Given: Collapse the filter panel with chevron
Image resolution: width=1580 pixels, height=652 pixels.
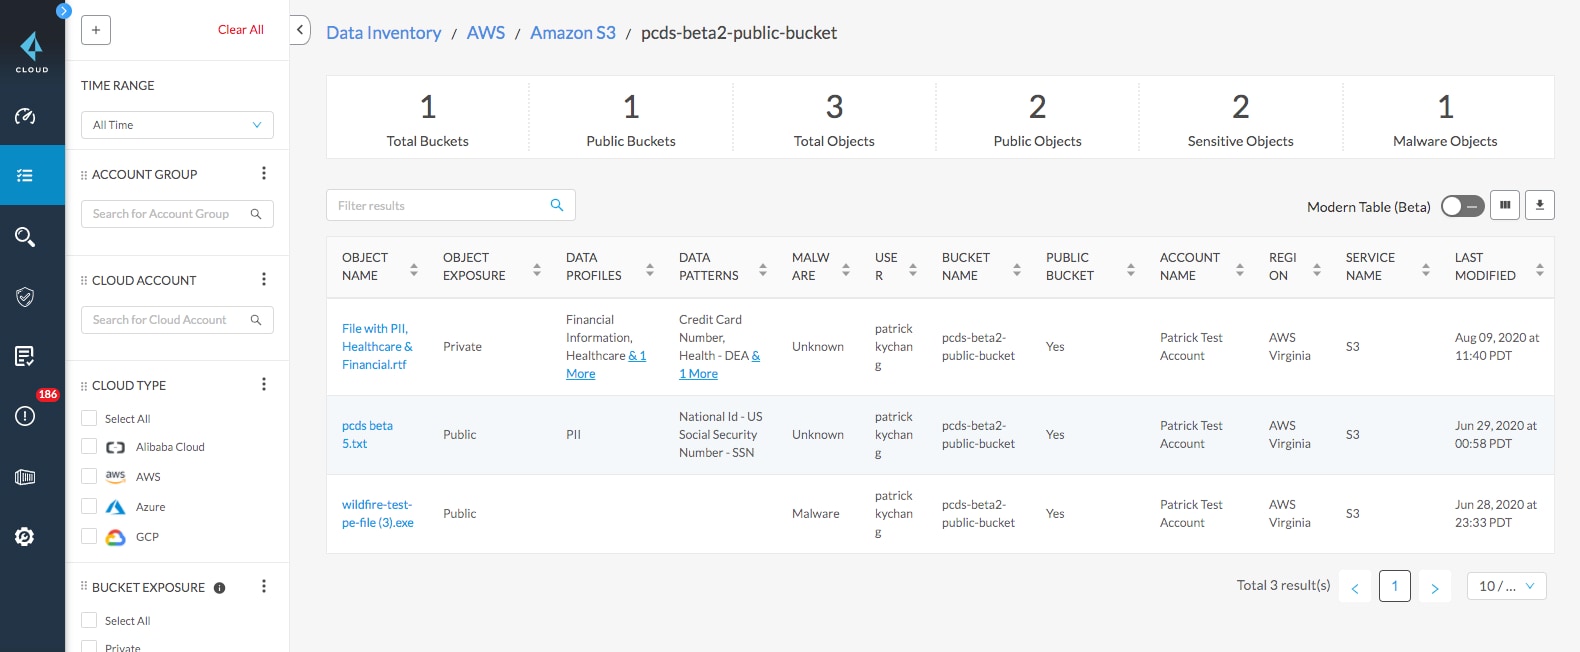Looking at the screenshot, I should [x=300, y=30].
